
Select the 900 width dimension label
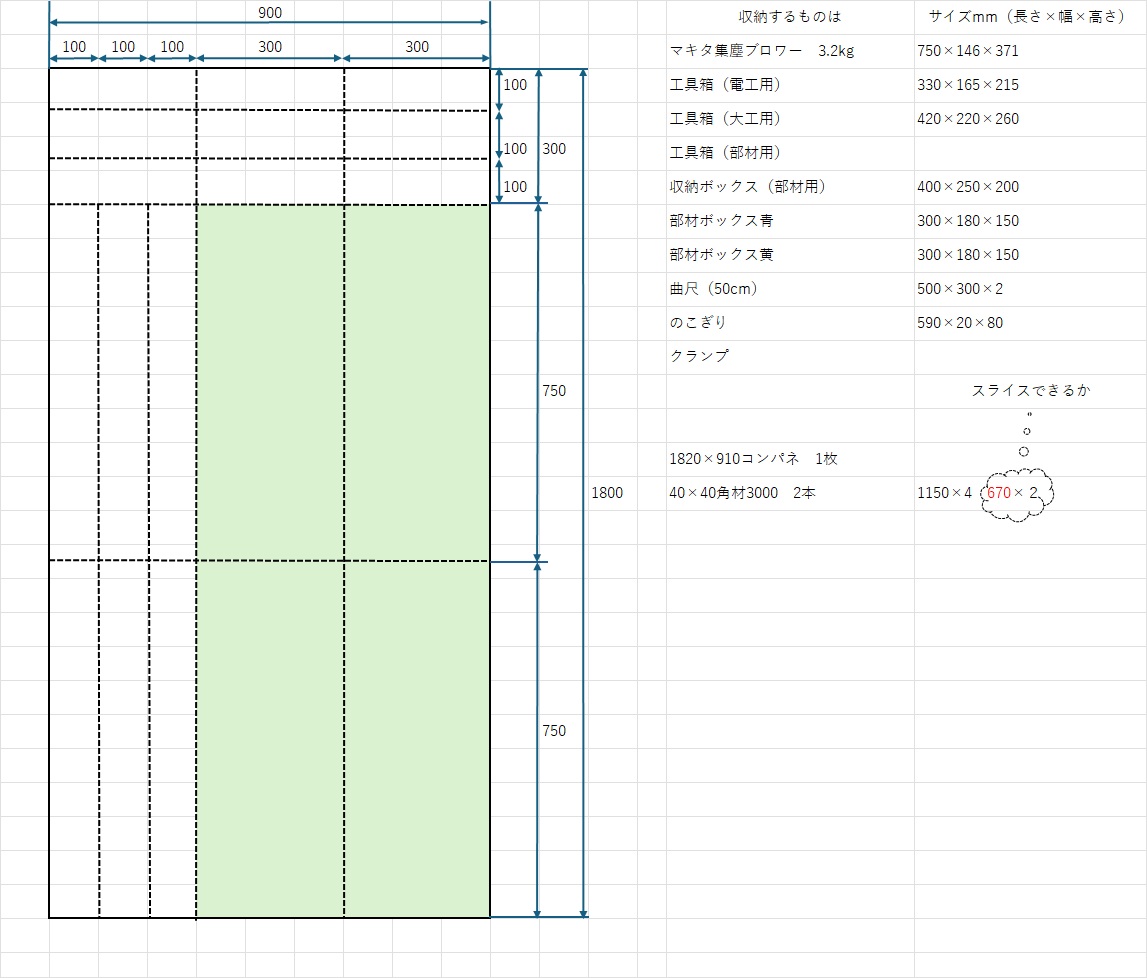coord(270,12)
